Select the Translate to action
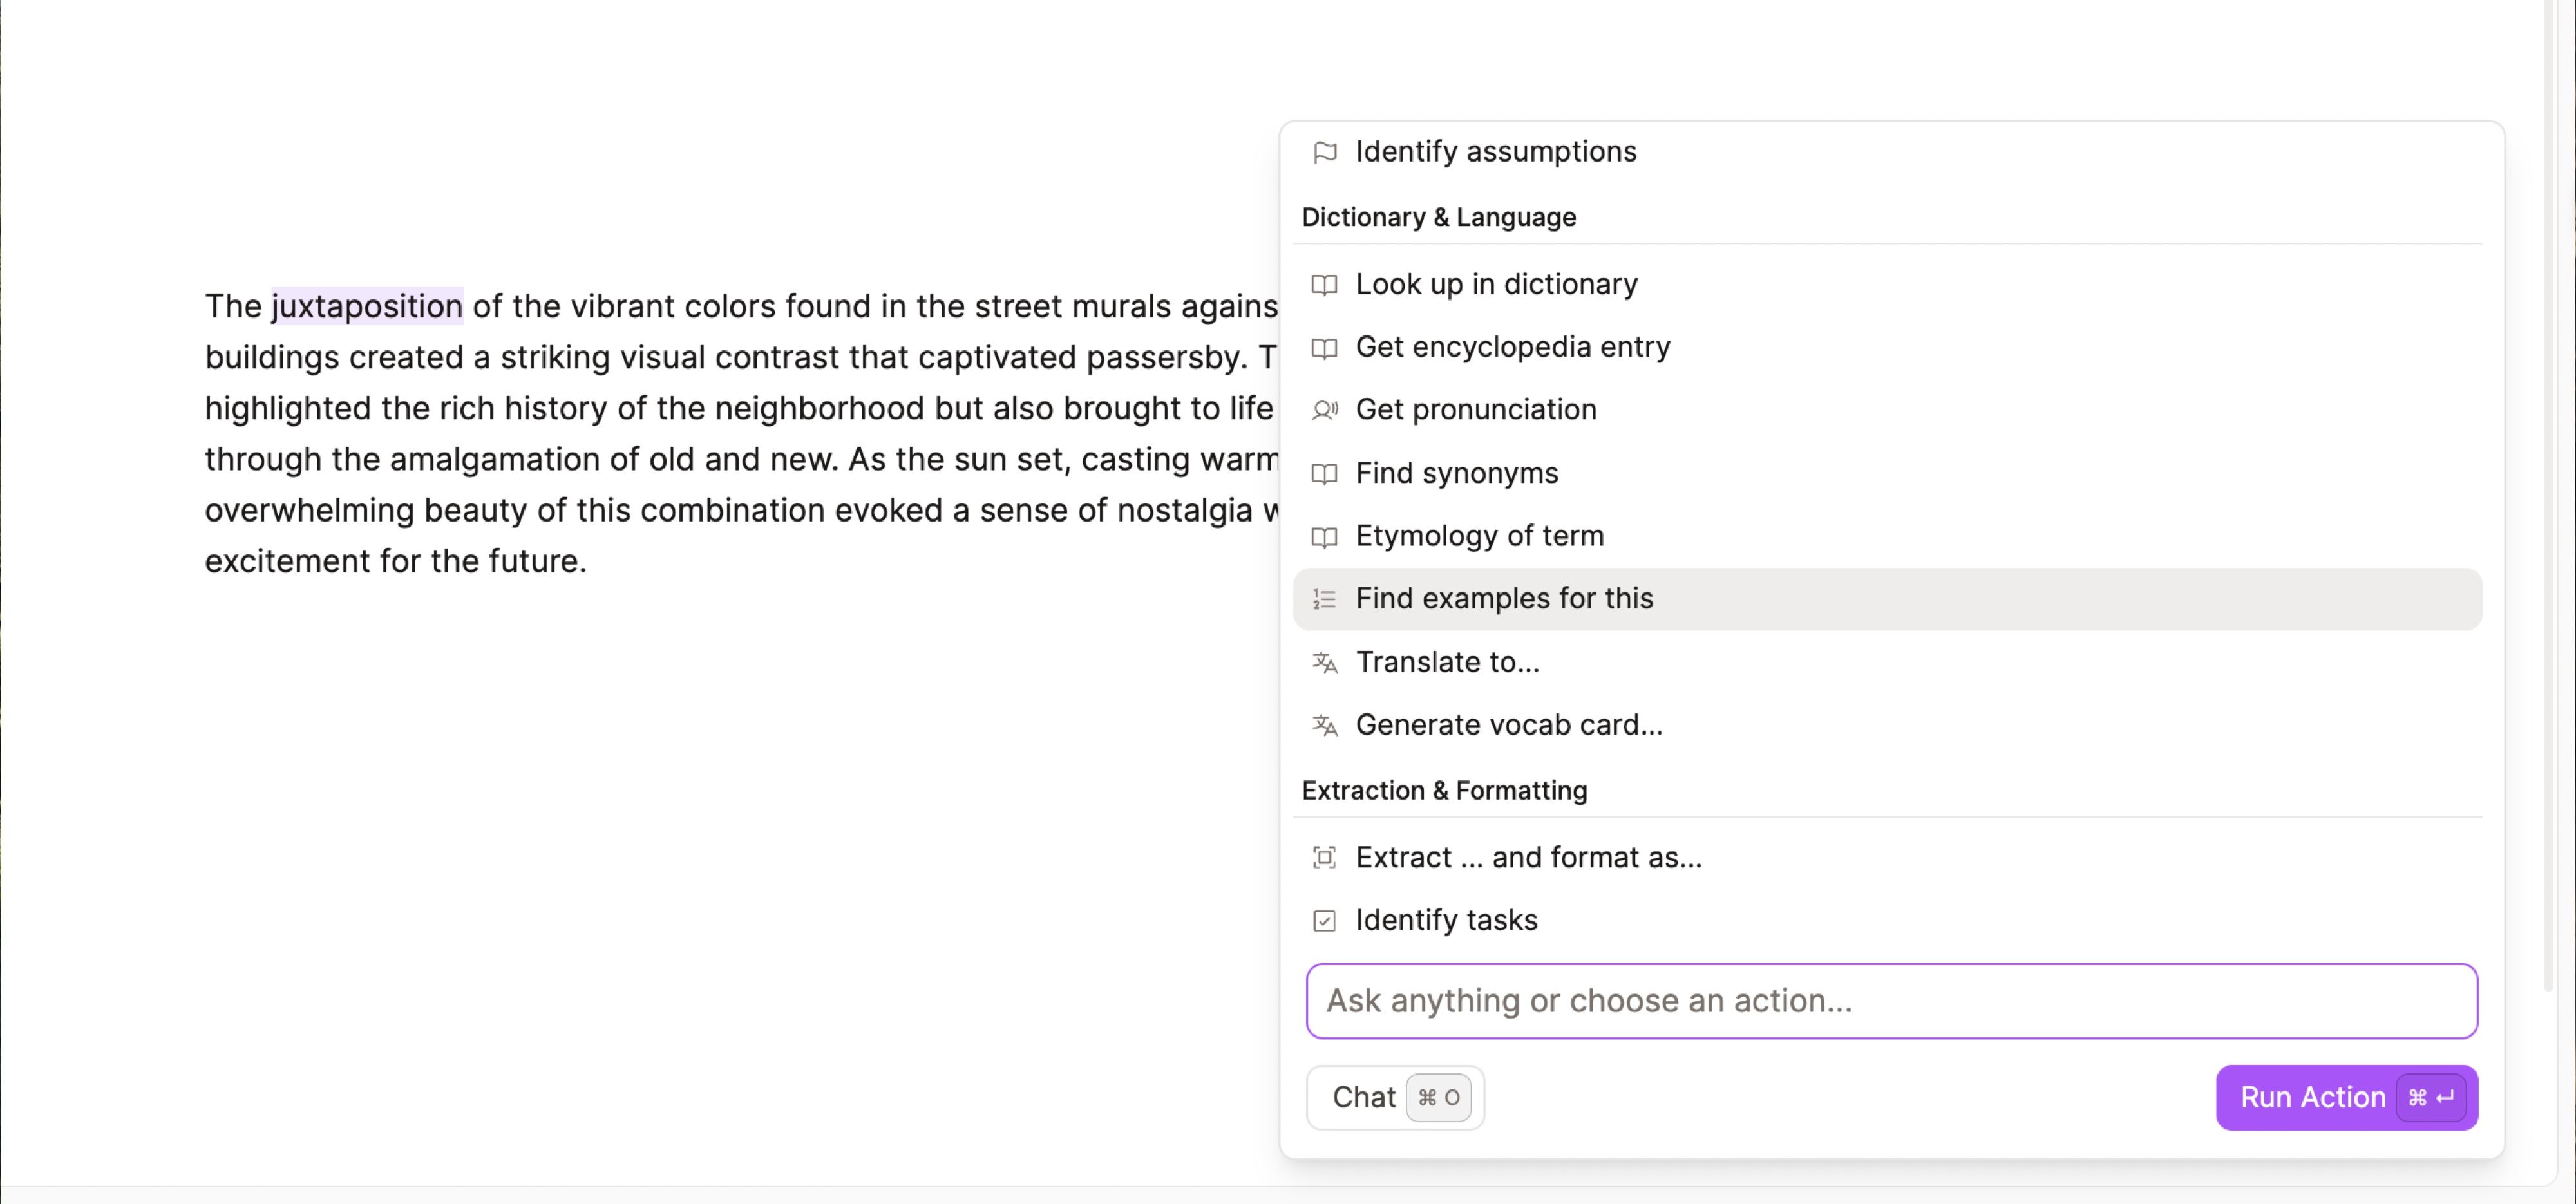The image size is (2576, 1204). (x=1447, y=662)
